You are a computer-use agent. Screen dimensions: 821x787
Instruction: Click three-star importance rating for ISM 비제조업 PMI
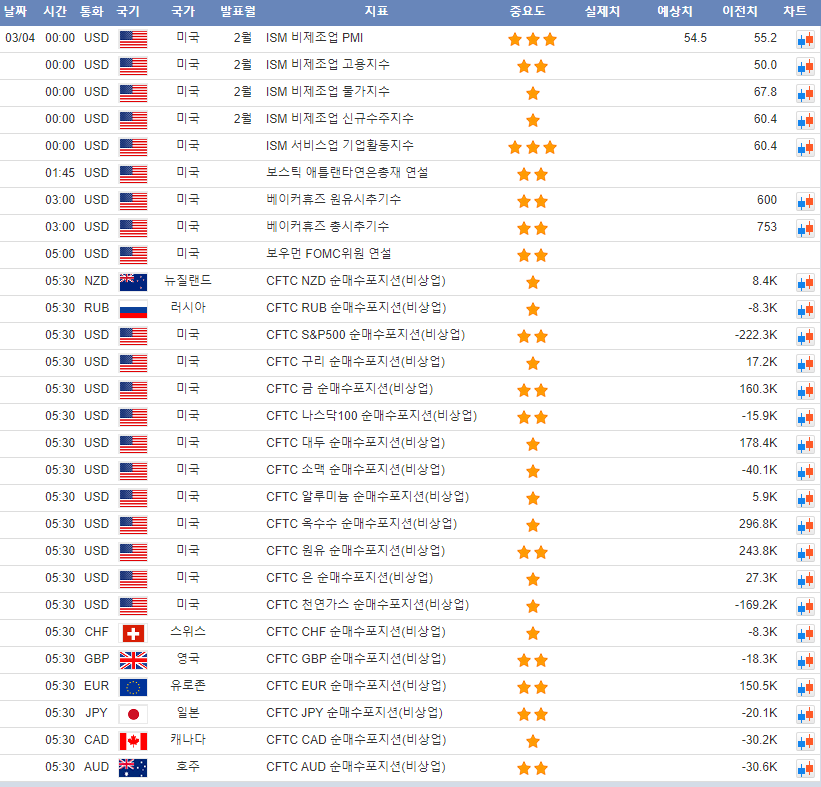pos(531,39)
